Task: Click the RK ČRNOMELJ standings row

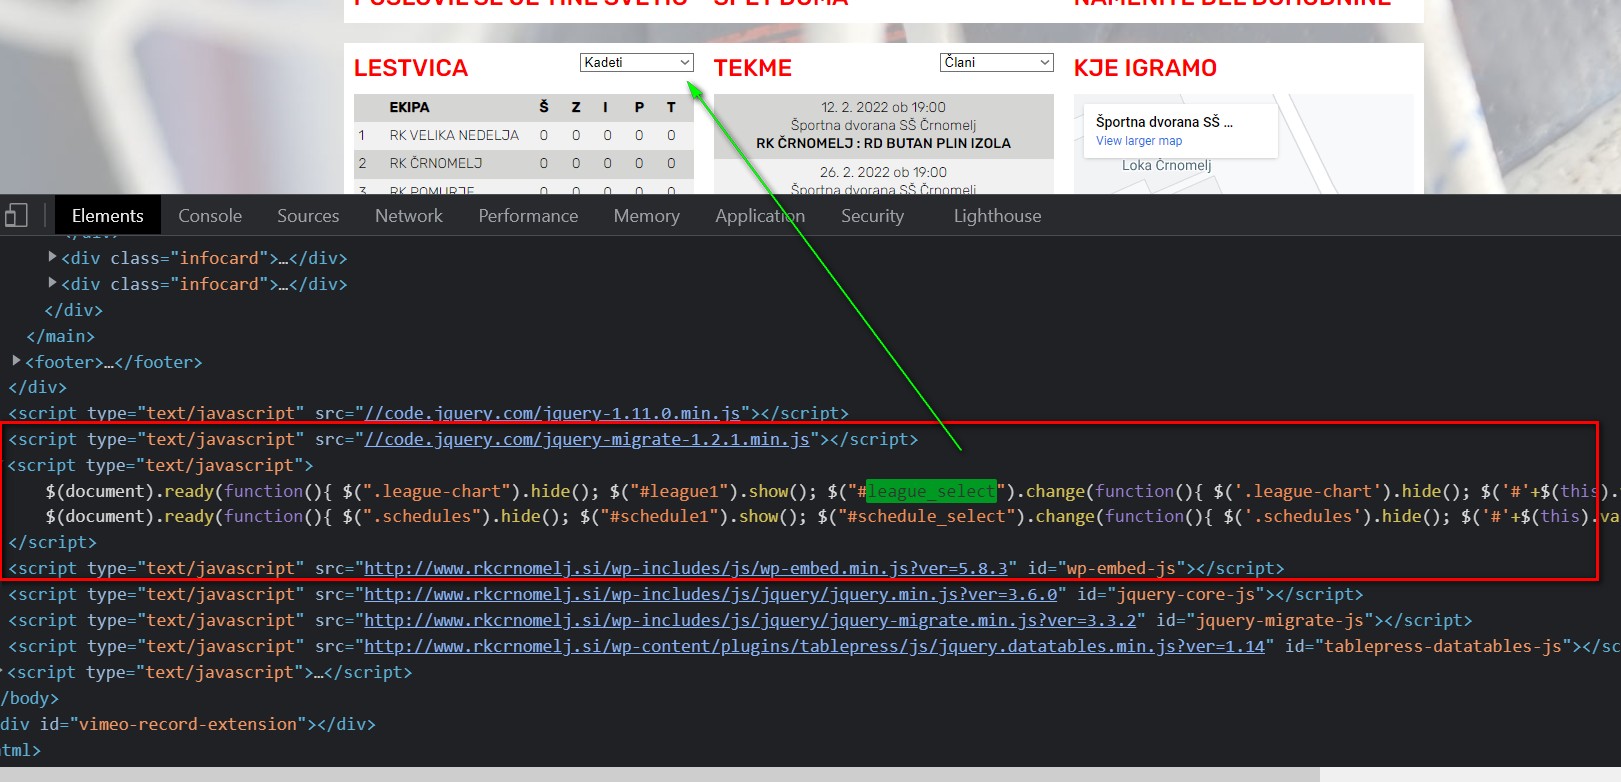Action: pyautogui.click(x=523, y=163)
